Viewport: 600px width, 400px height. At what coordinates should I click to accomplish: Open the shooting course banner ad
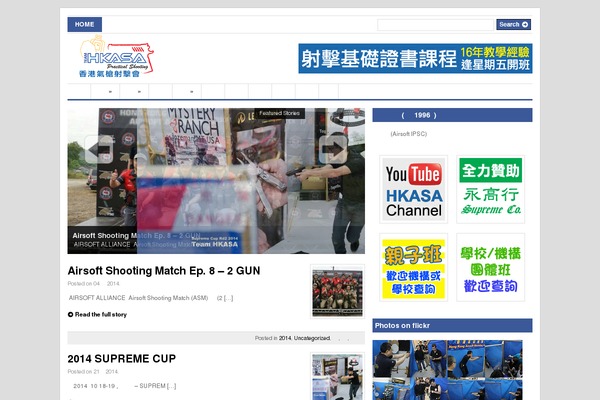(415, 59)
